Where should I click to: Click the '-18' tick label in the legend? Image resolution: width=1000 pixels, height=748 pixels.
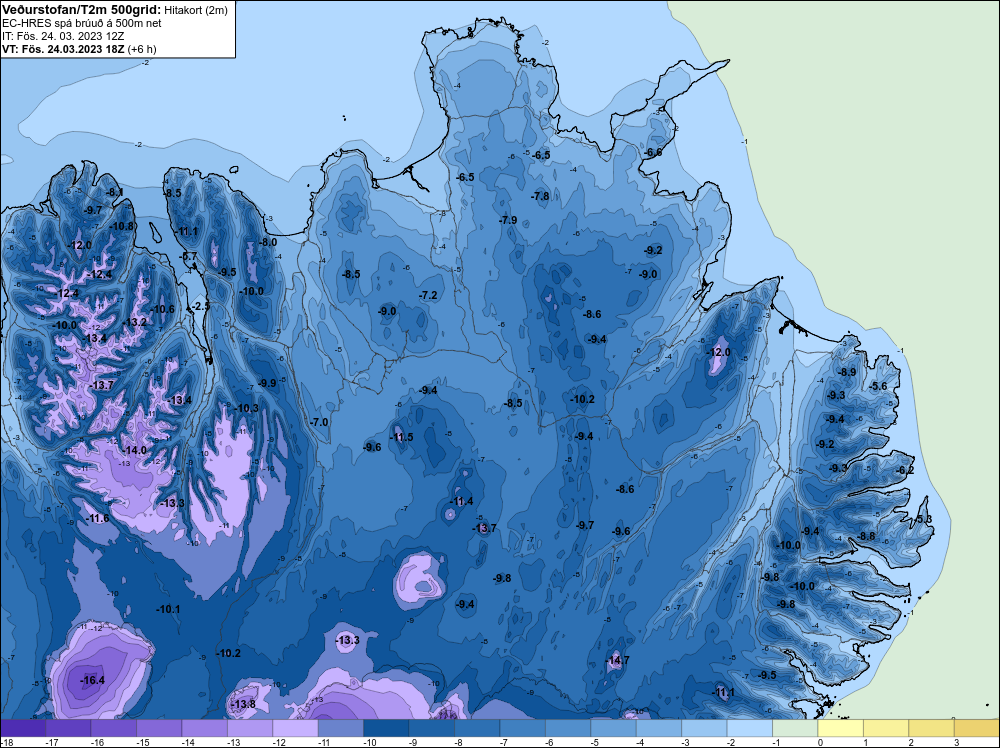[7, 742]
